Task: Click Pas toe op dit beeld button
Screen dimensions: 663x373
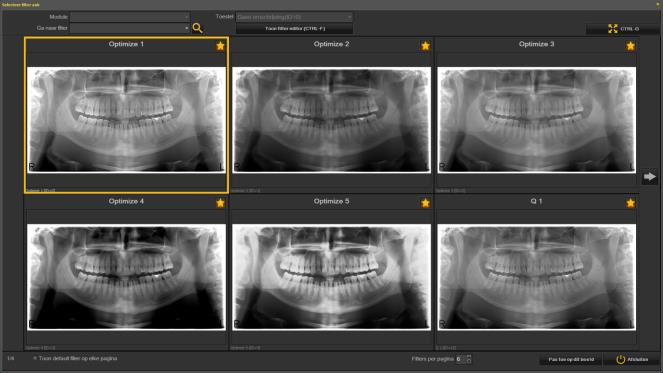Action: click(x=571, y=359)
